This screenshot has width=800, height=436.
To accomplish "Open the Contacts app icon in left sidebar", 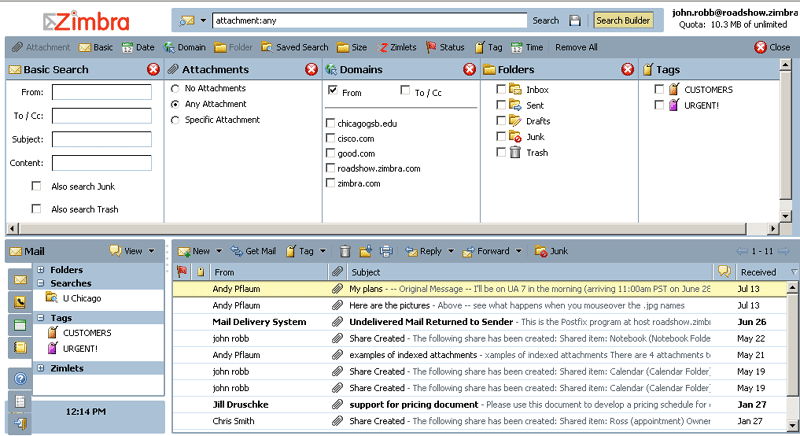I will (x=20, y=302).
